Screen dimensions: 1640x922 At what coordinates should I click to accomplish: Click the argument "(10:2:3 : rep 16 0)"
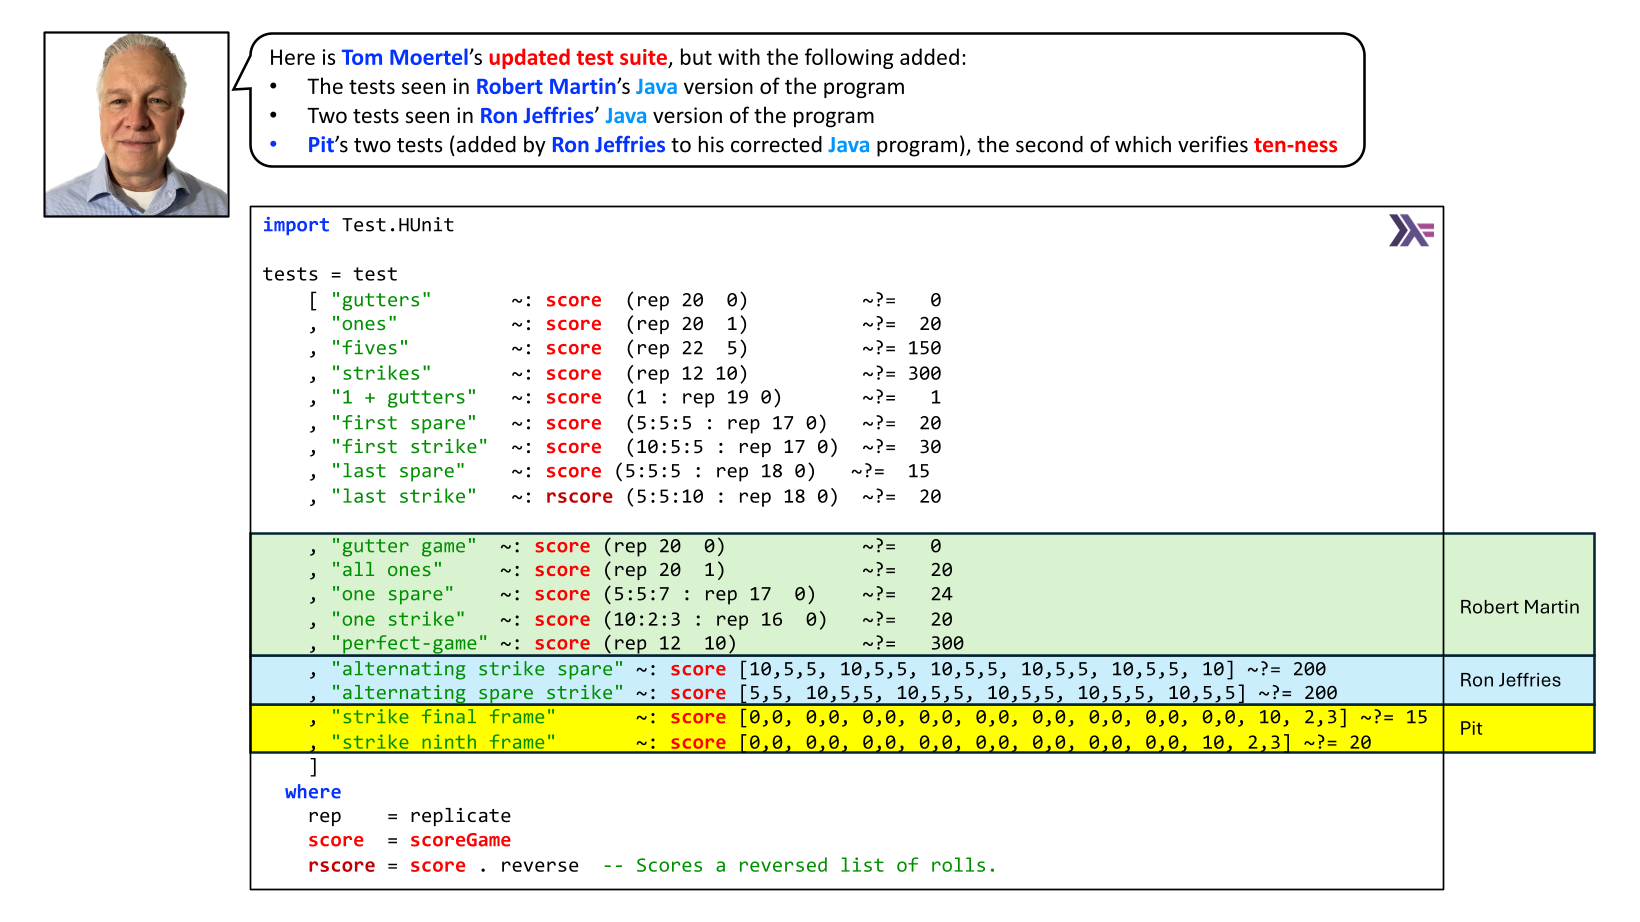point(715,619)
